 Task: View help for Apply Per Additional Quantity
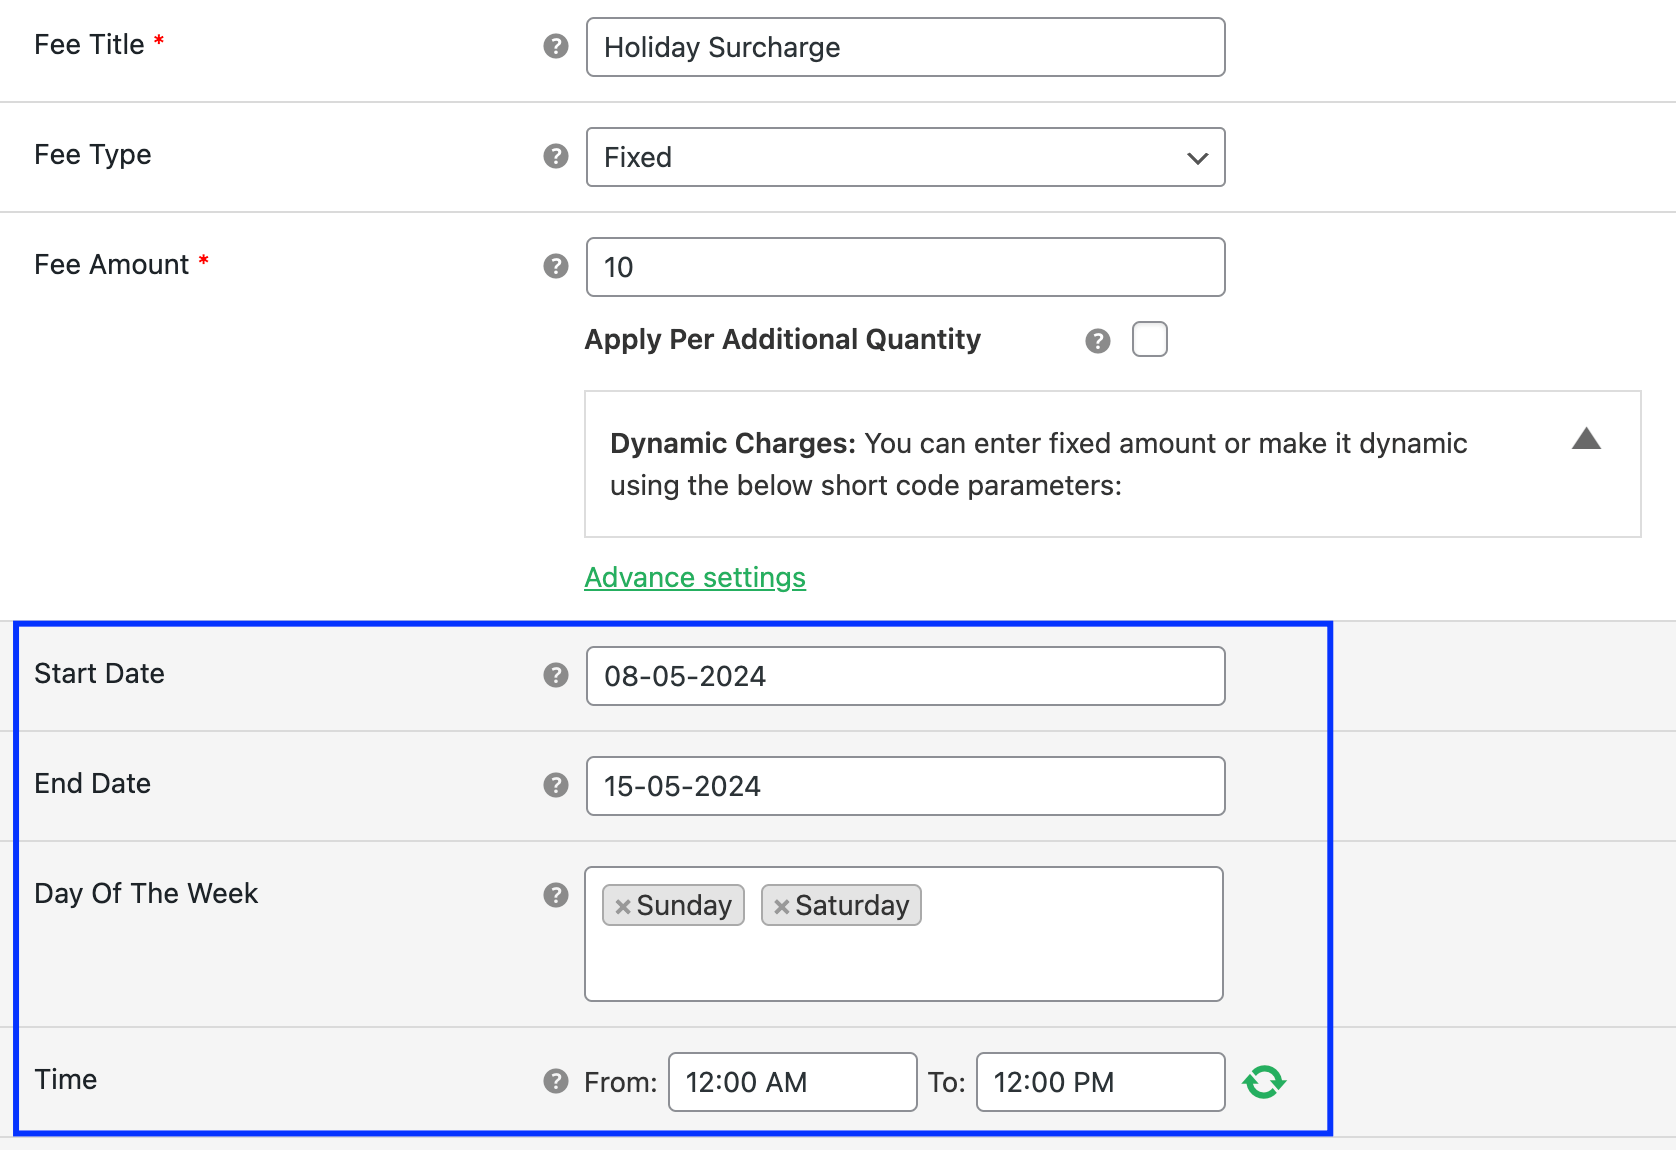click(x=1097, y=340)
